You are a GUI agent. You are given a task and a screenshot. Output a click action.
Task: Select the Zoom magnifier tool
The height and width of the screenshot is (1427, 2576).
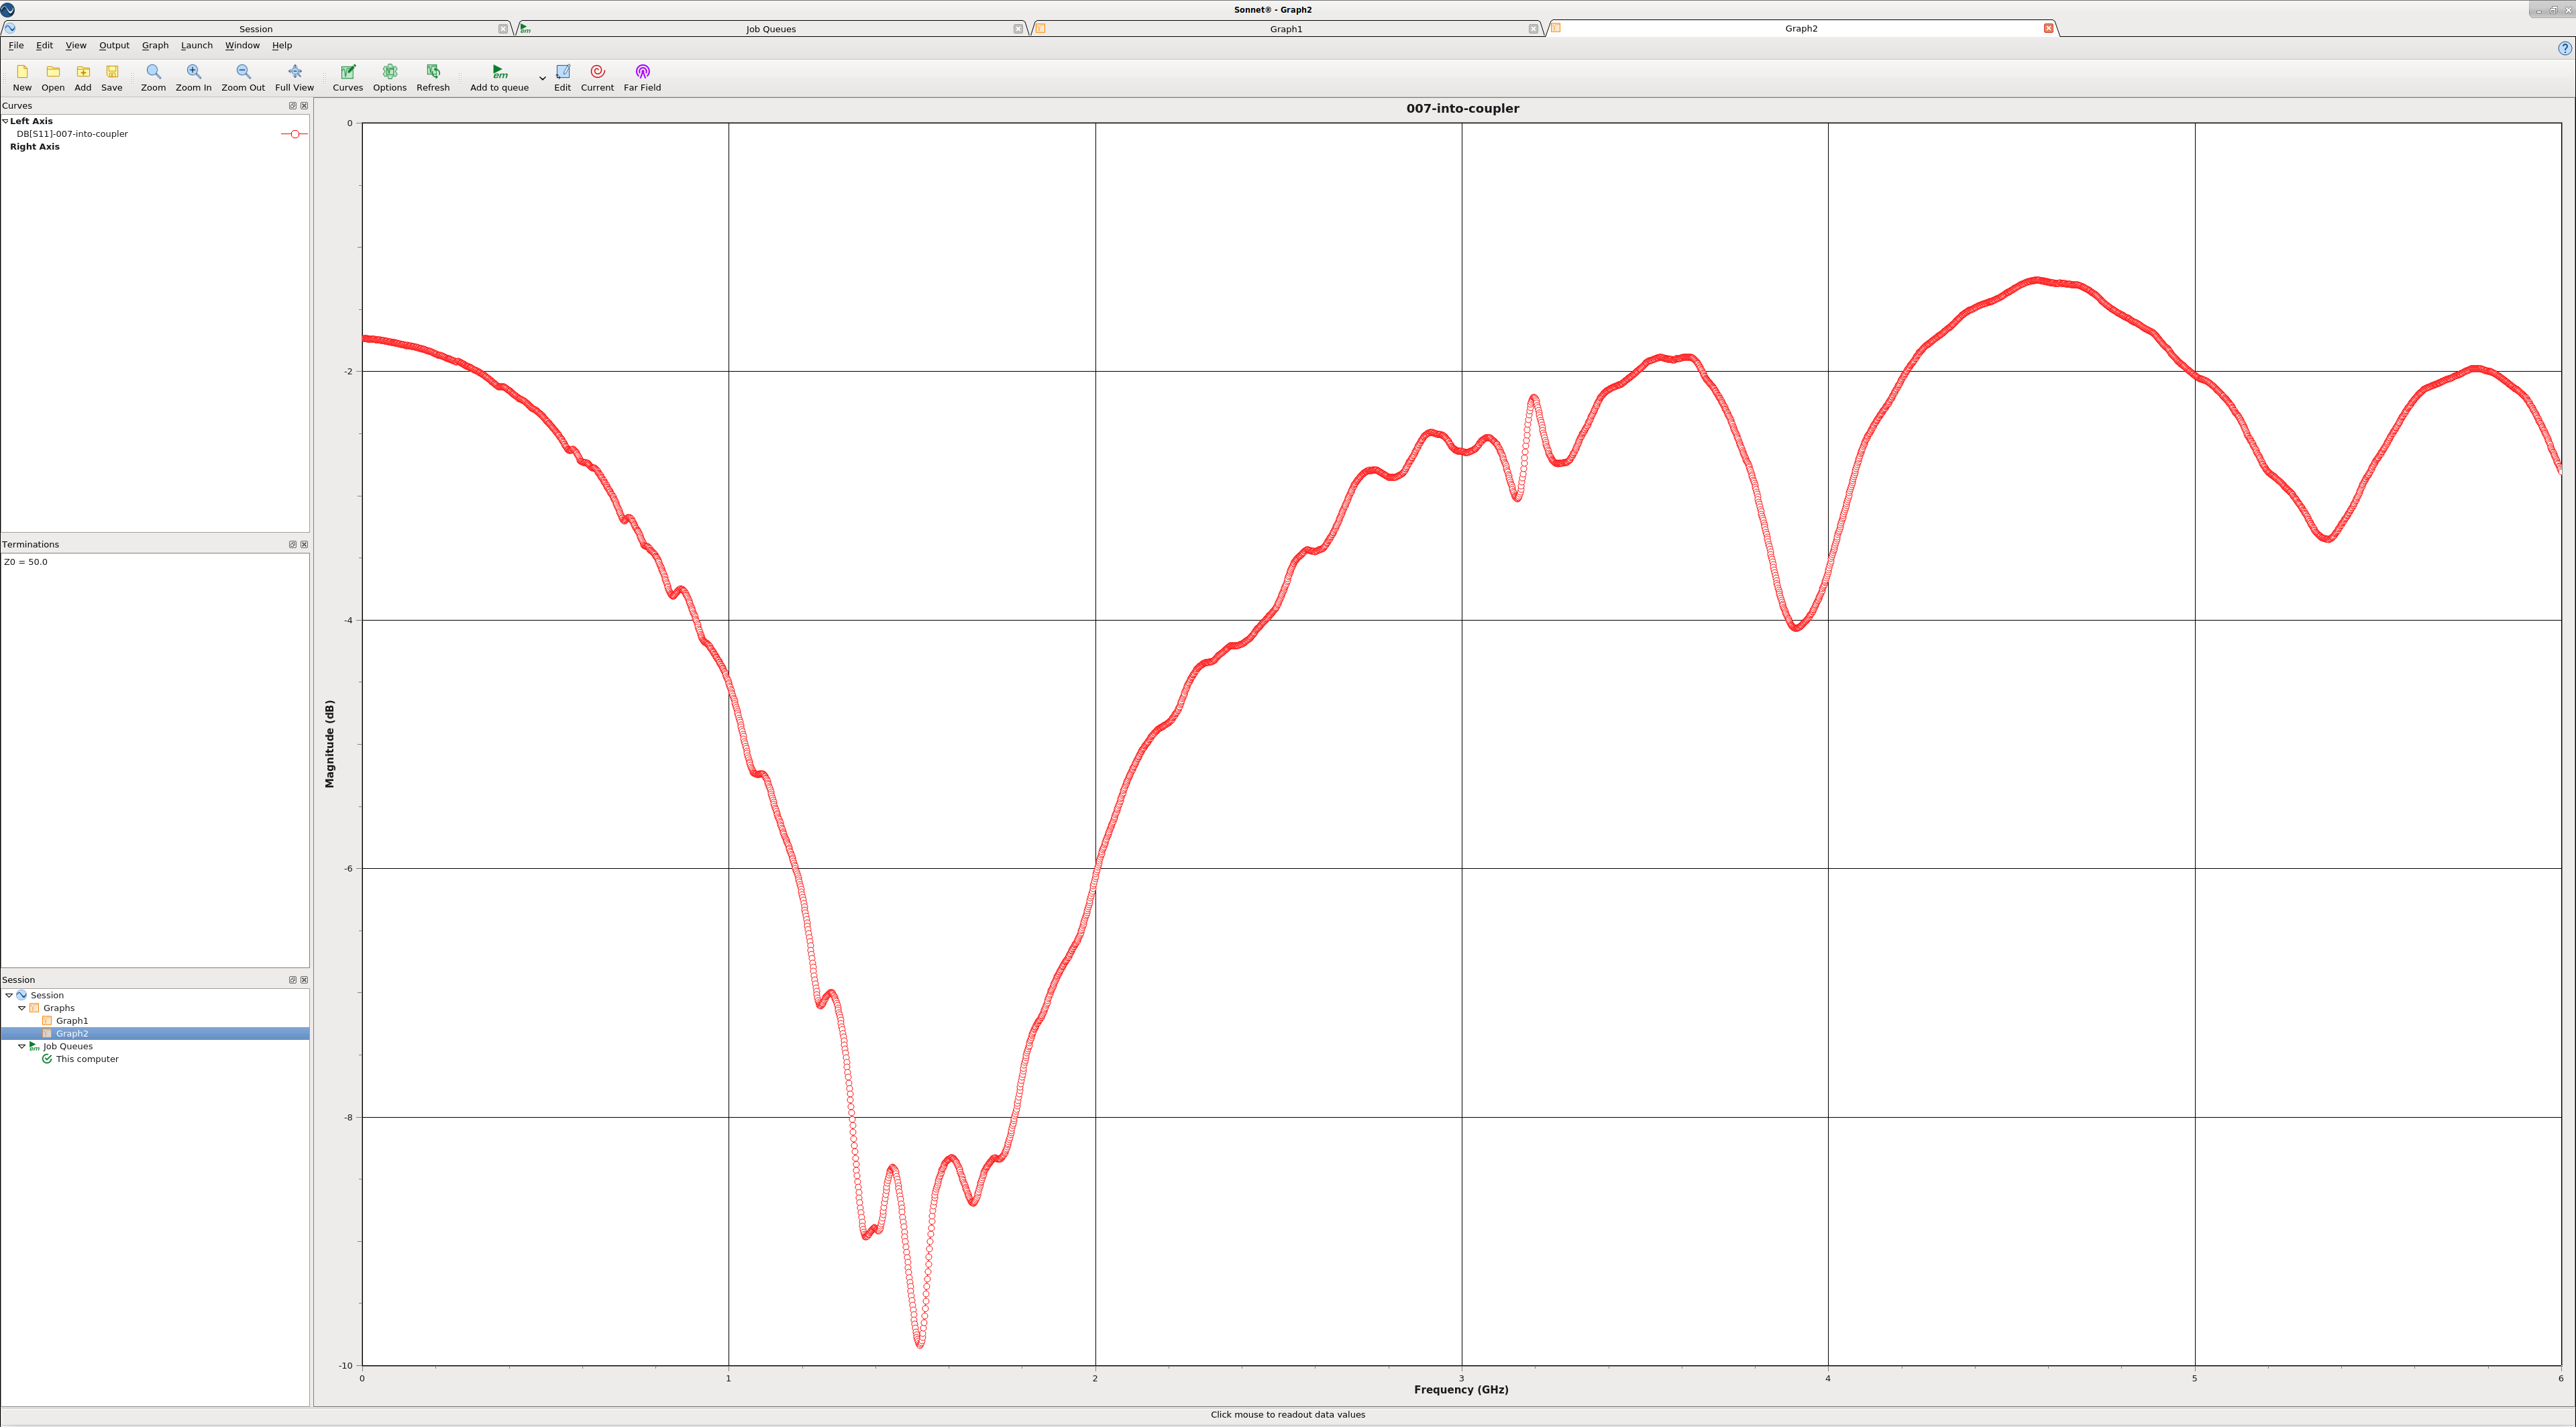pyautogui.click(x=153, y=72)
